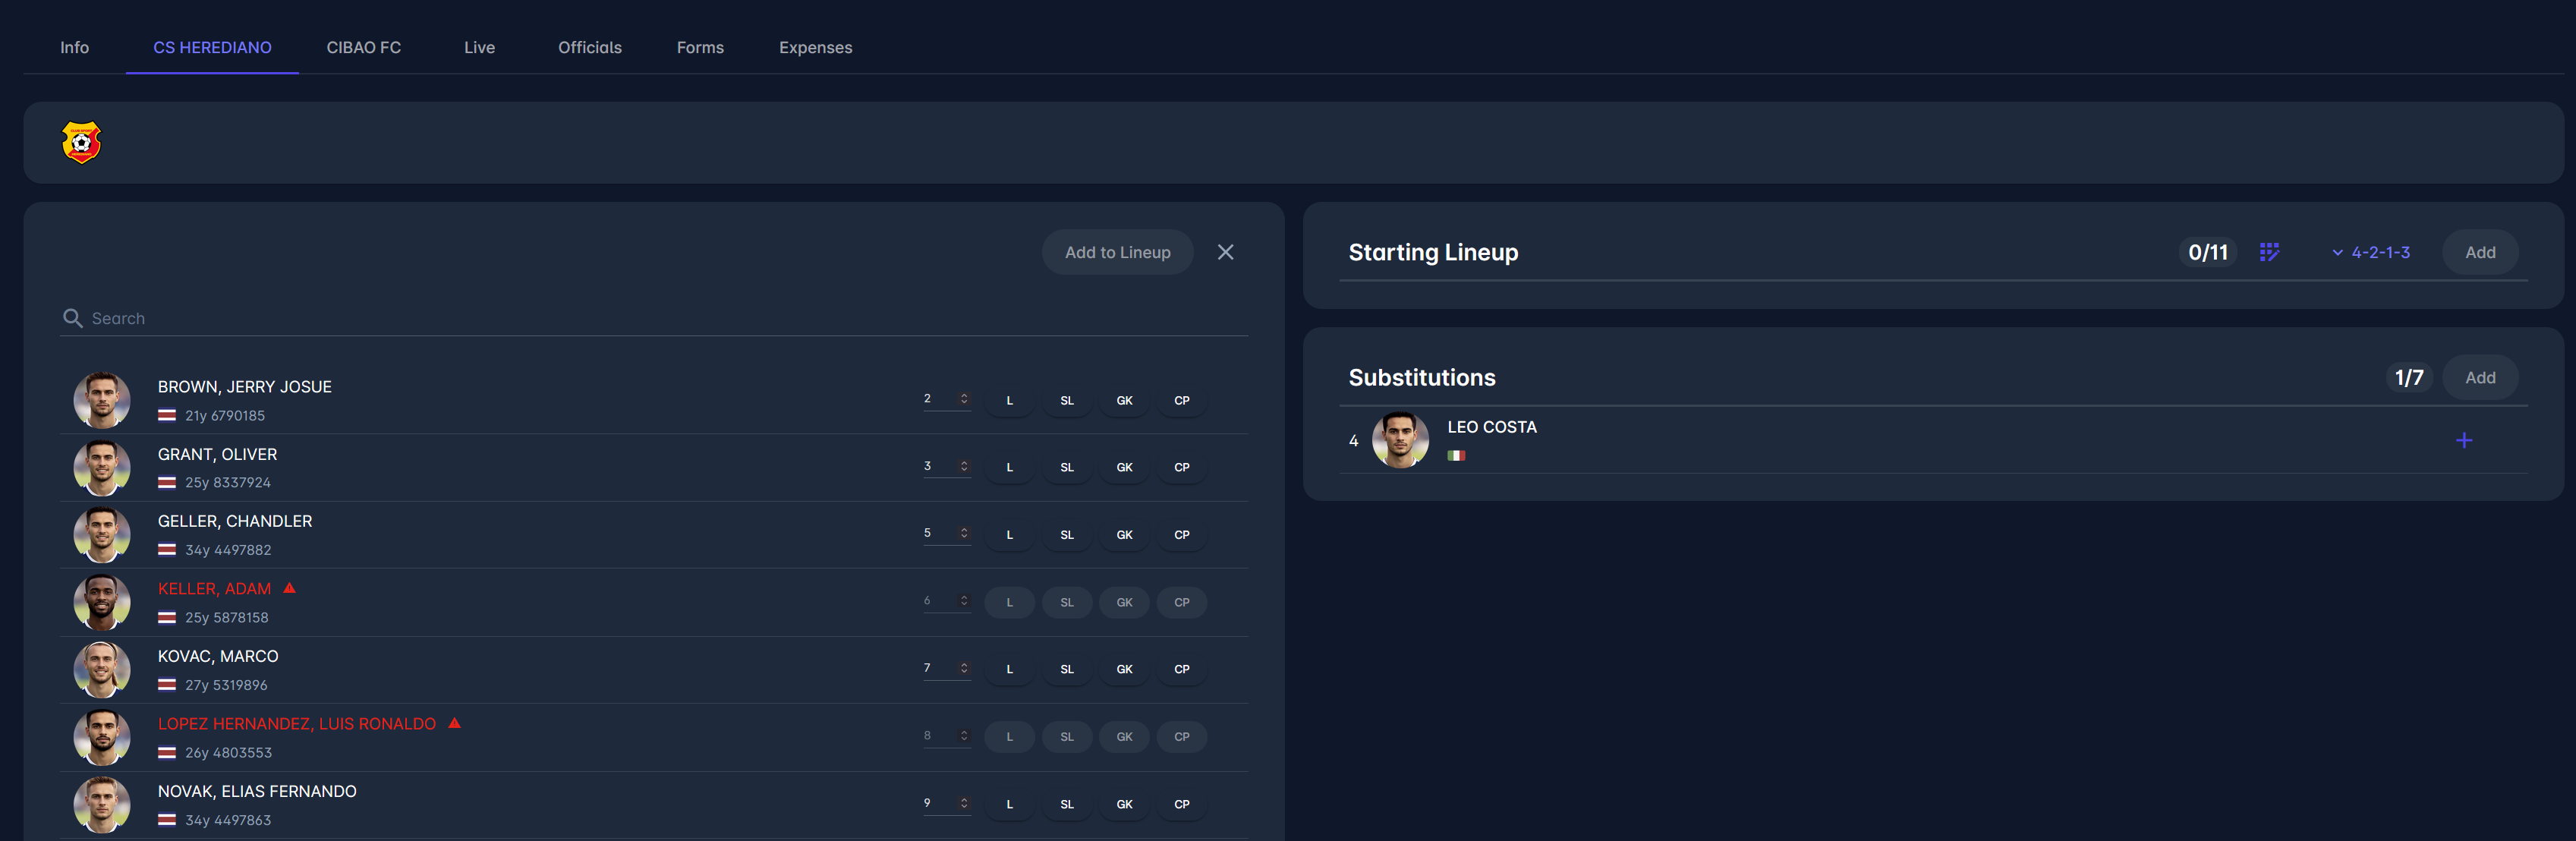Open the Officials tab
The width and height of the screenshot is (2576, 841).
(x=589, y=47)
